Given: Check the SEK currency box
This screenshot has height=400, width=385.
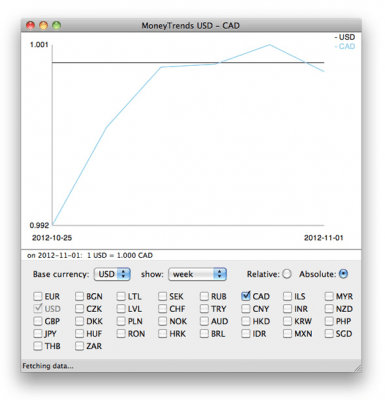Looking at the screenshot, I should point(162,296).
